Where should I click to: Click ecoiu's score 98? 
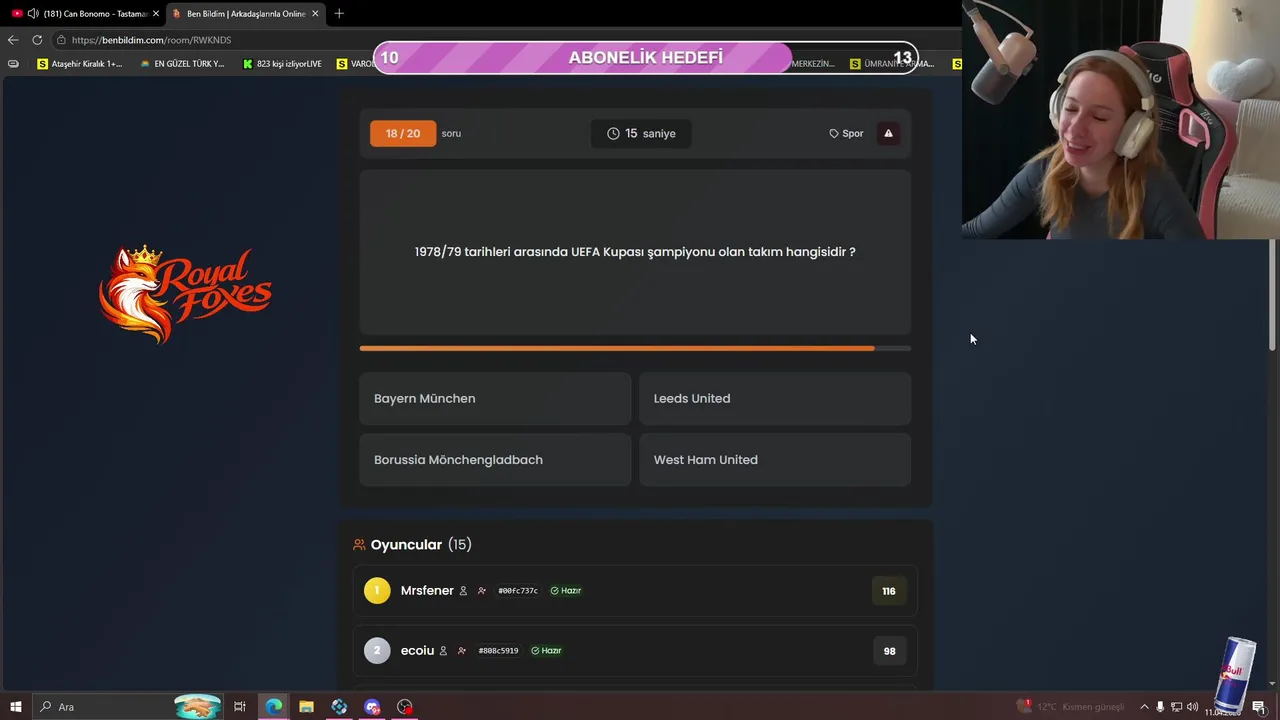click(889, 651)
